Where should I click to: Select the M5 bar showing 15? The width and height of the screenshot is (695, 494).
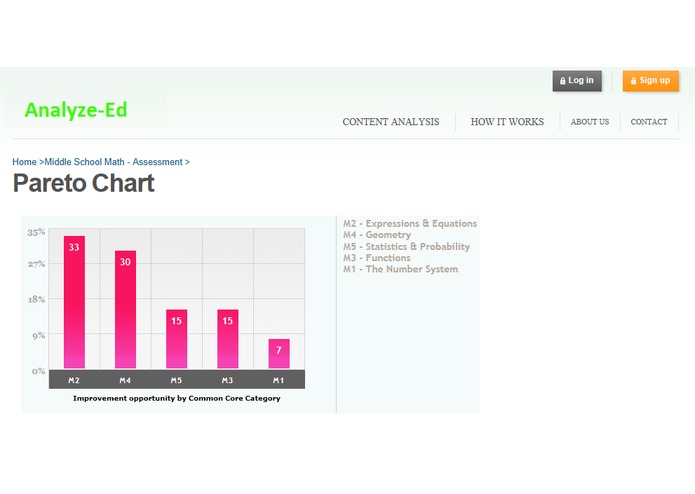pyautogui.click(x=176, y=339)
